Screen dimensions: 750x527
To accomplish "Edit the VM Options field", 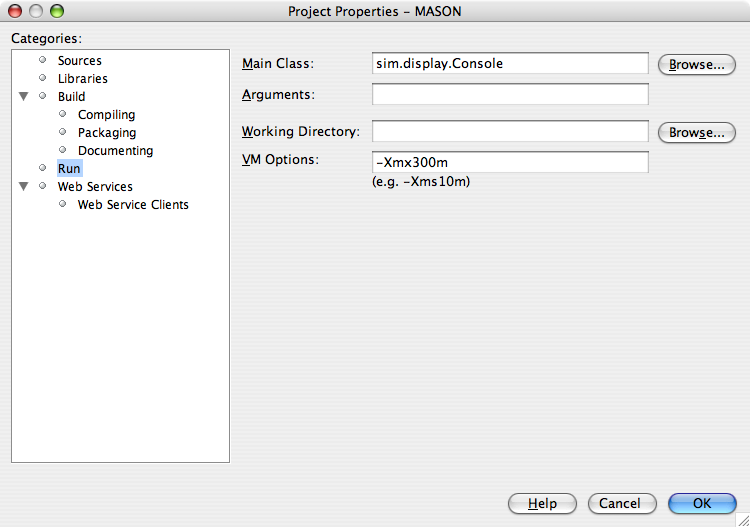I will click(510, 163).
